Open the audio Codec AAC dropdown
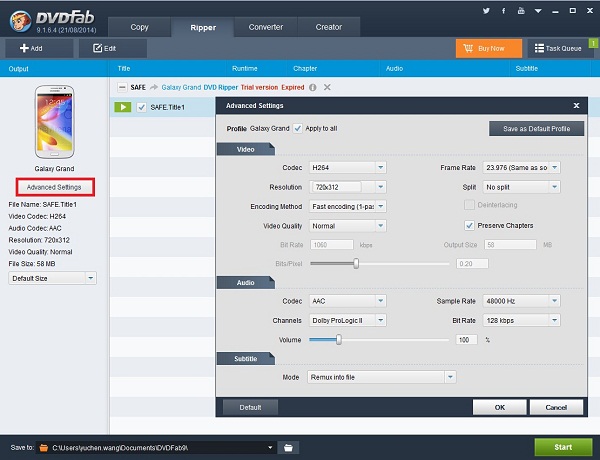 coord(347,301)
